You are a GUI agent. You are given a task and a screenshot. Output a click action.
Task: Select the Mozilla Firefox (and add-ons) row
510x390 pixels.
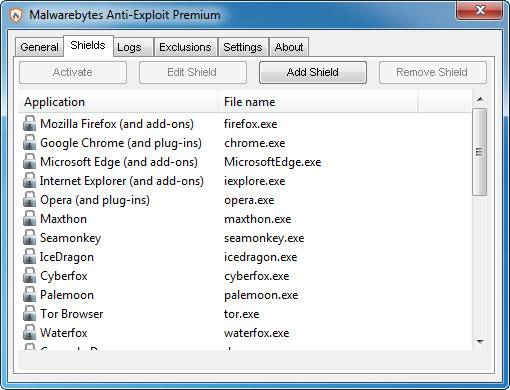245,124
